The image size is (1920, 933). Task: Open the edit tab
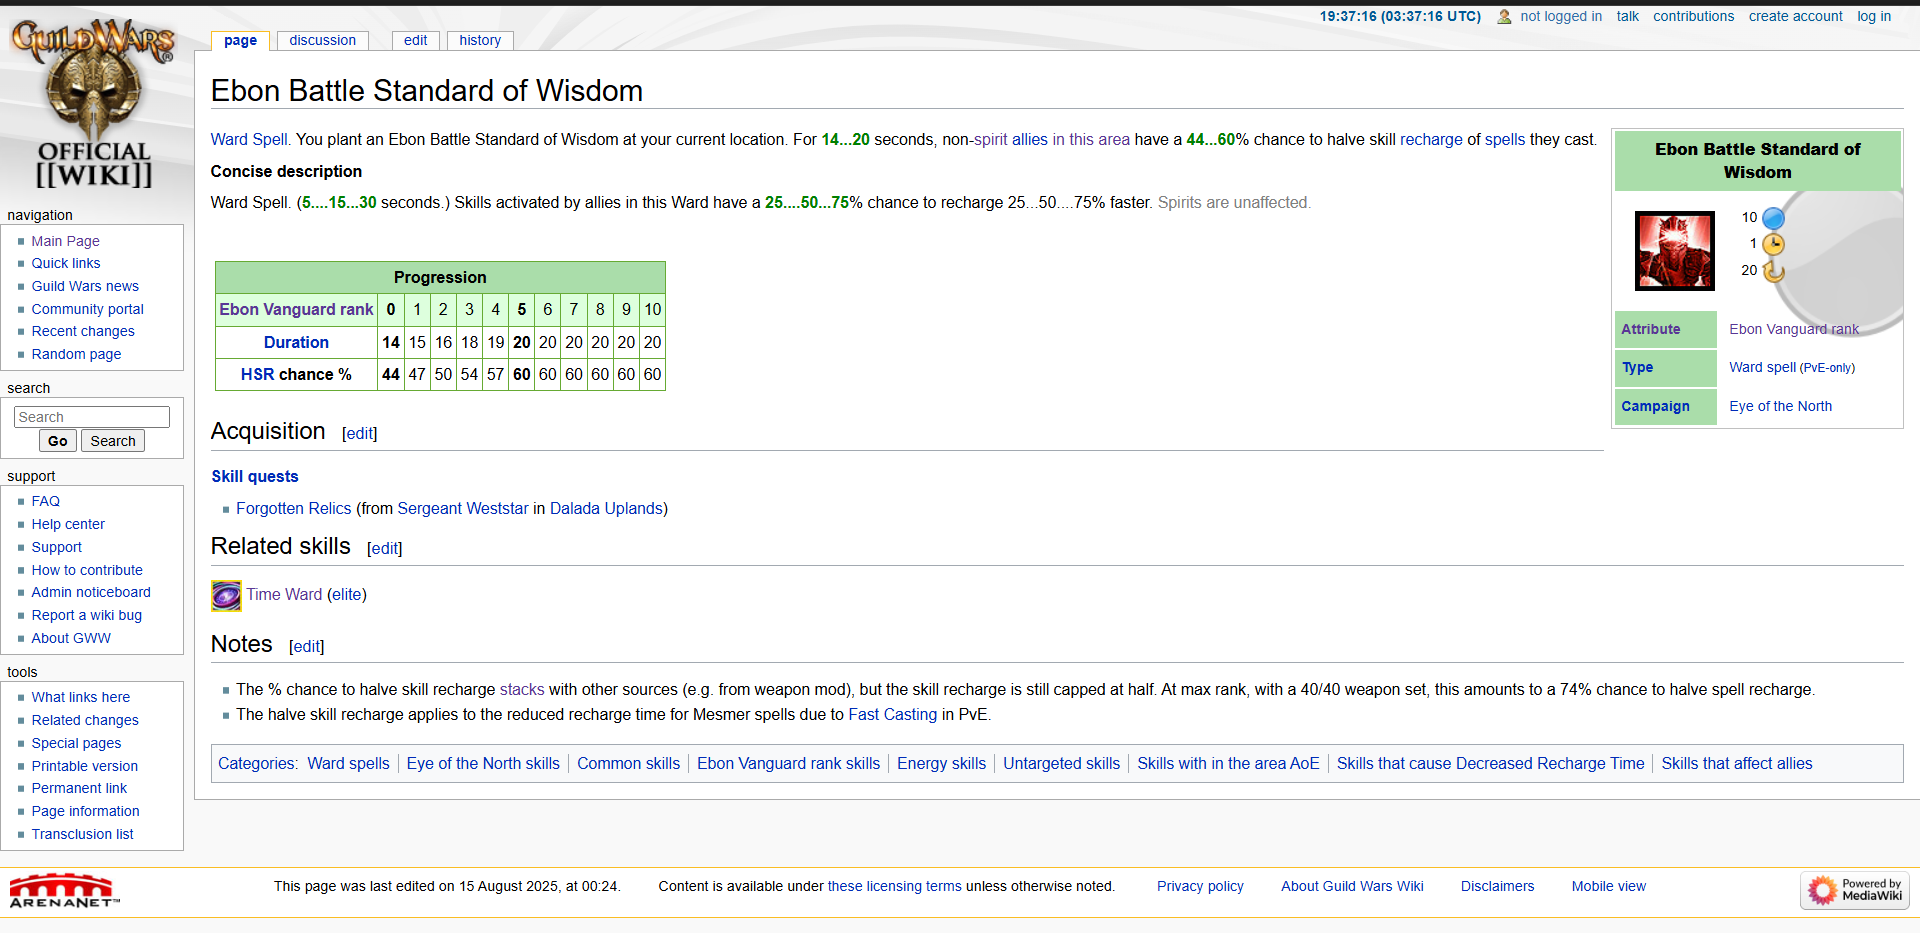coord(416,41)
